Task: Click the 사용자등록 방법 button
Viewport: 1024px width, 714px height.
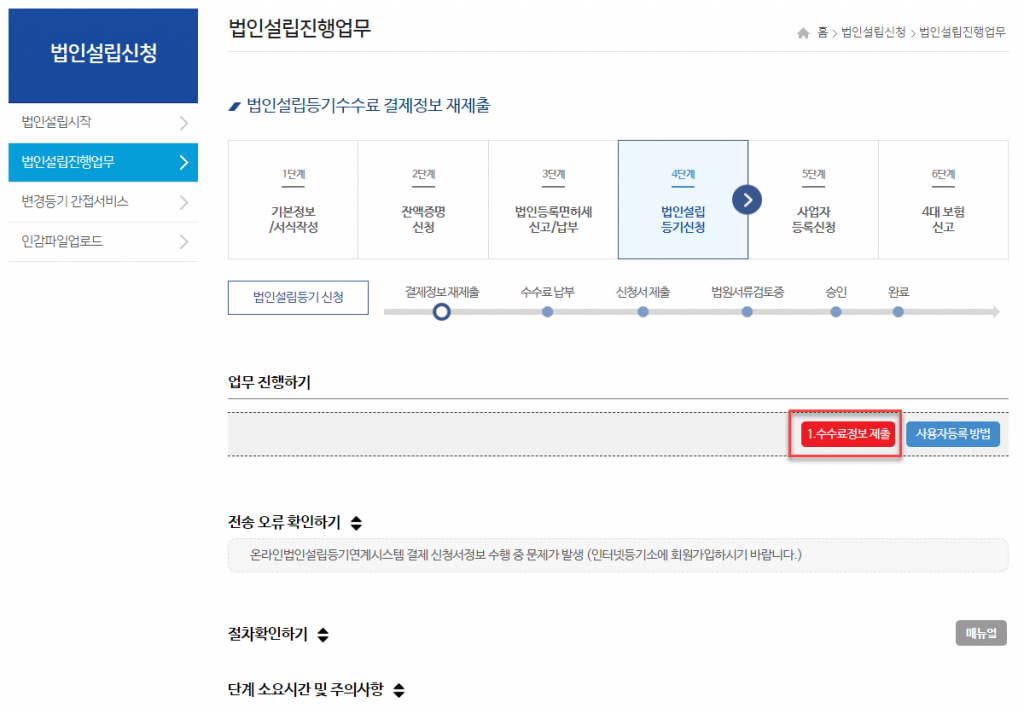Action: pyautogui.click(x=953, y=434)
